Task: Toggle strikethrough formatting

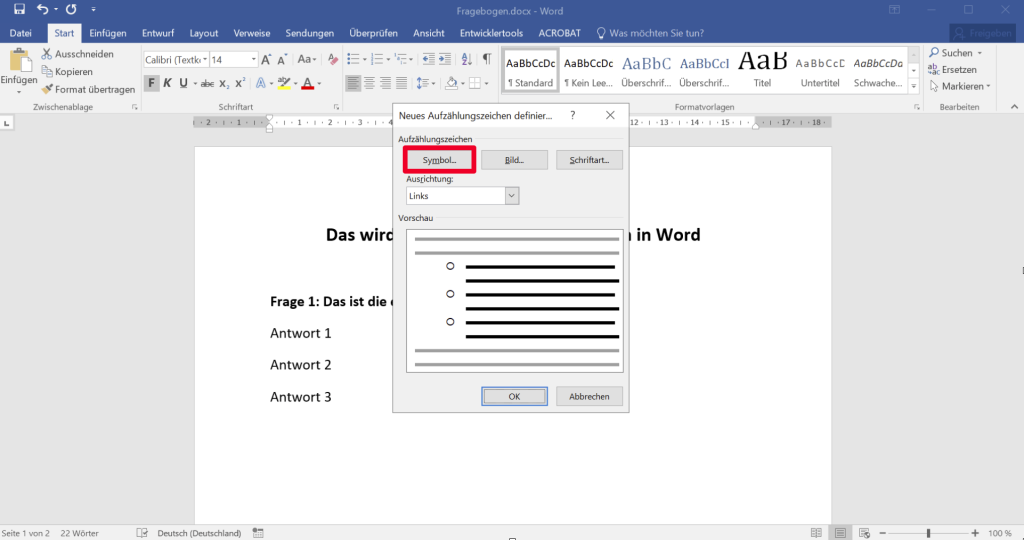Action: 207,83
